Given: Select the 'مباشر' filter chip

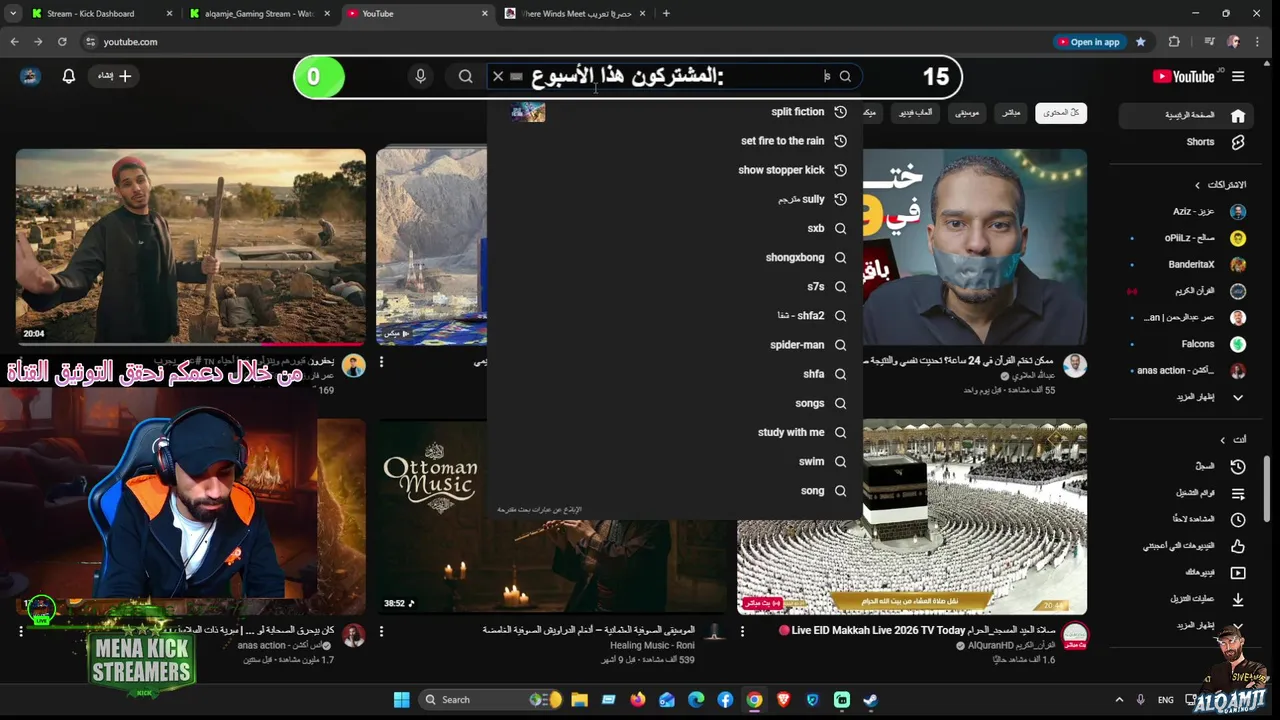Looking at the screenshot, I should pos(1012,113).
